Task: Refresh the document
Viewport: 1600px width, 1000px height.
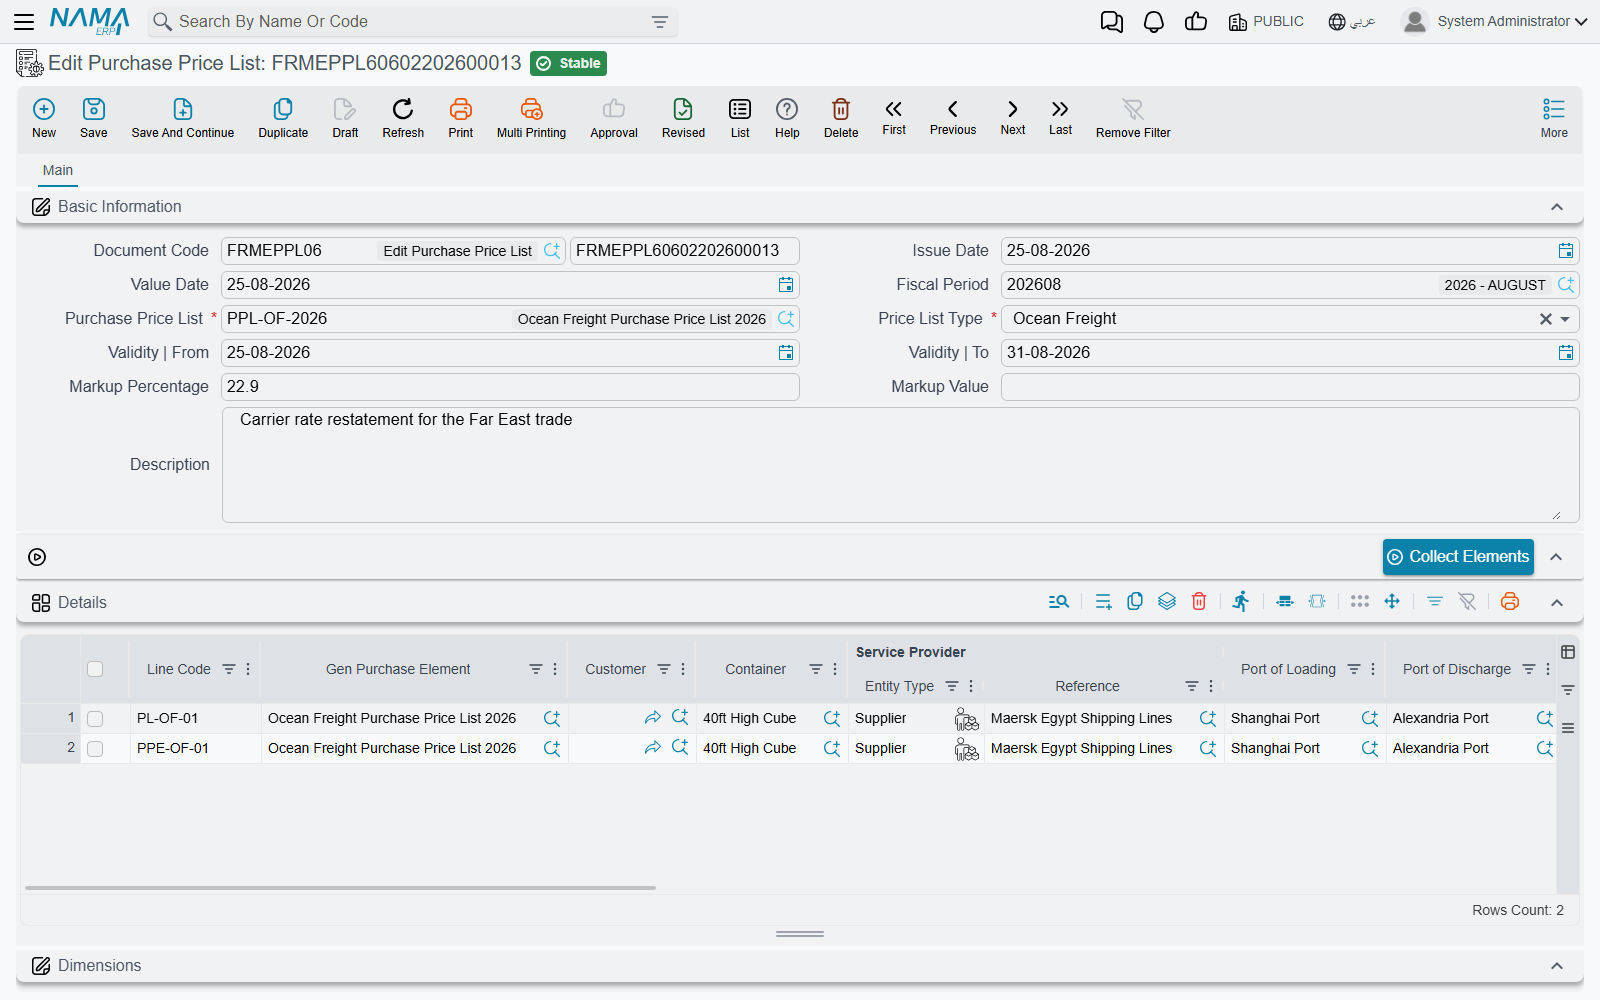Action: coord(403,118)
